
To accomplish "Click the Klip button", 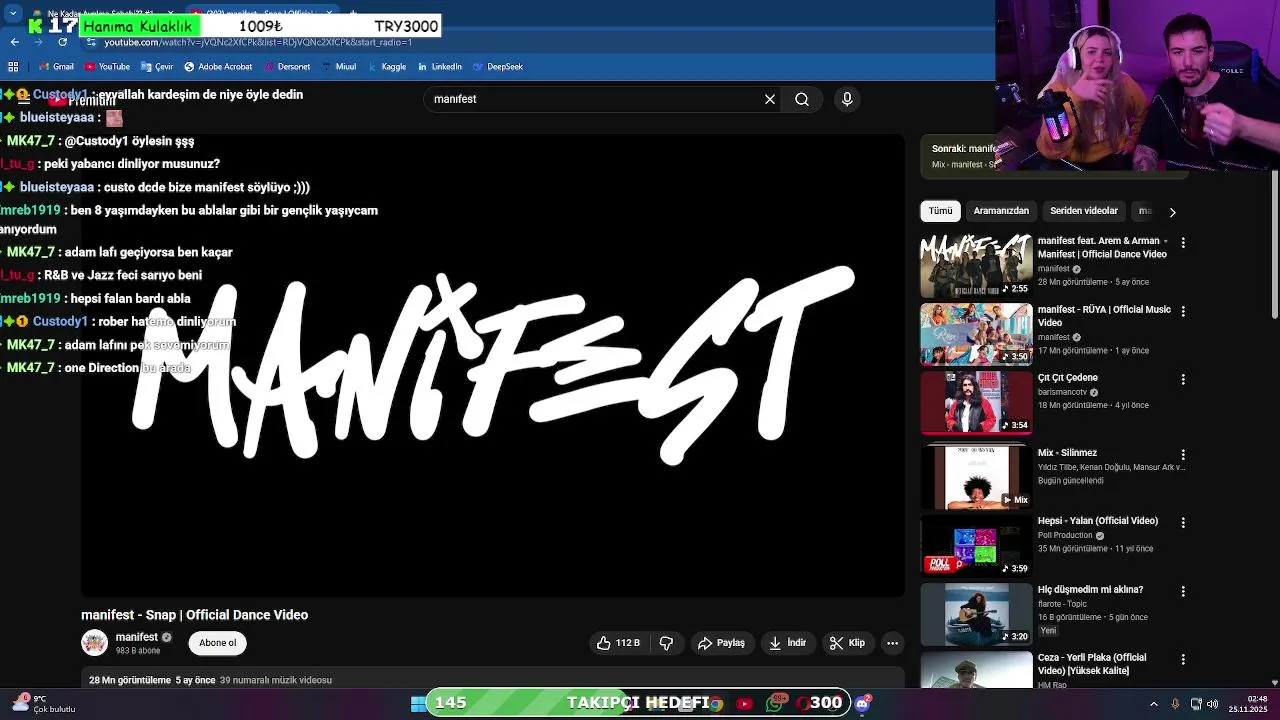I will [x=847, y=643].
